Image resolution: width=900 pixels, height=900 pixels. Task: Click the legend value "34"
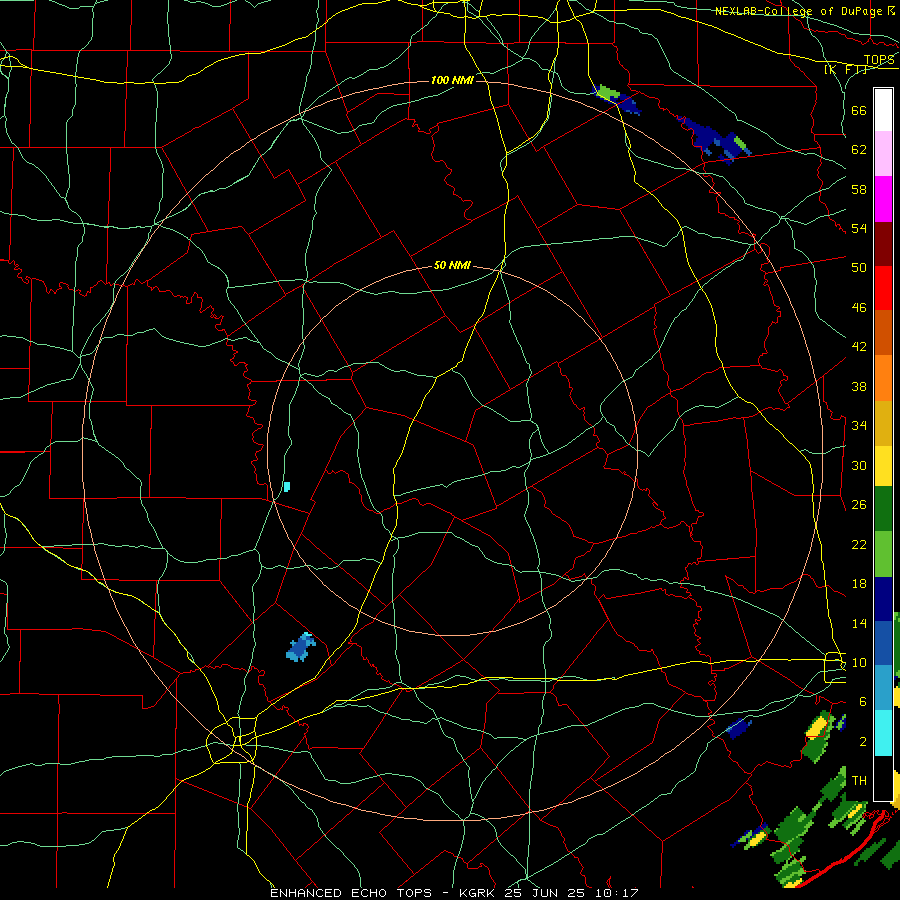pos(859,426)
